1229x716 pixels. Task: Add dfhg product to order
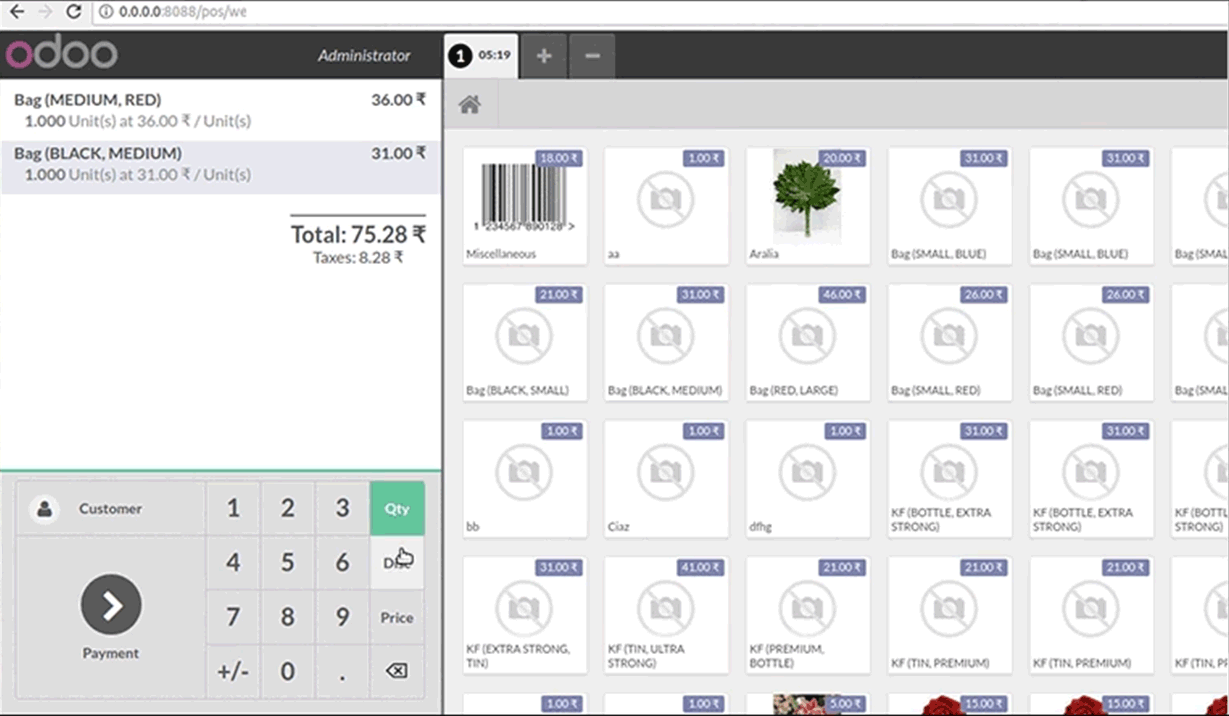click(808, 479)
